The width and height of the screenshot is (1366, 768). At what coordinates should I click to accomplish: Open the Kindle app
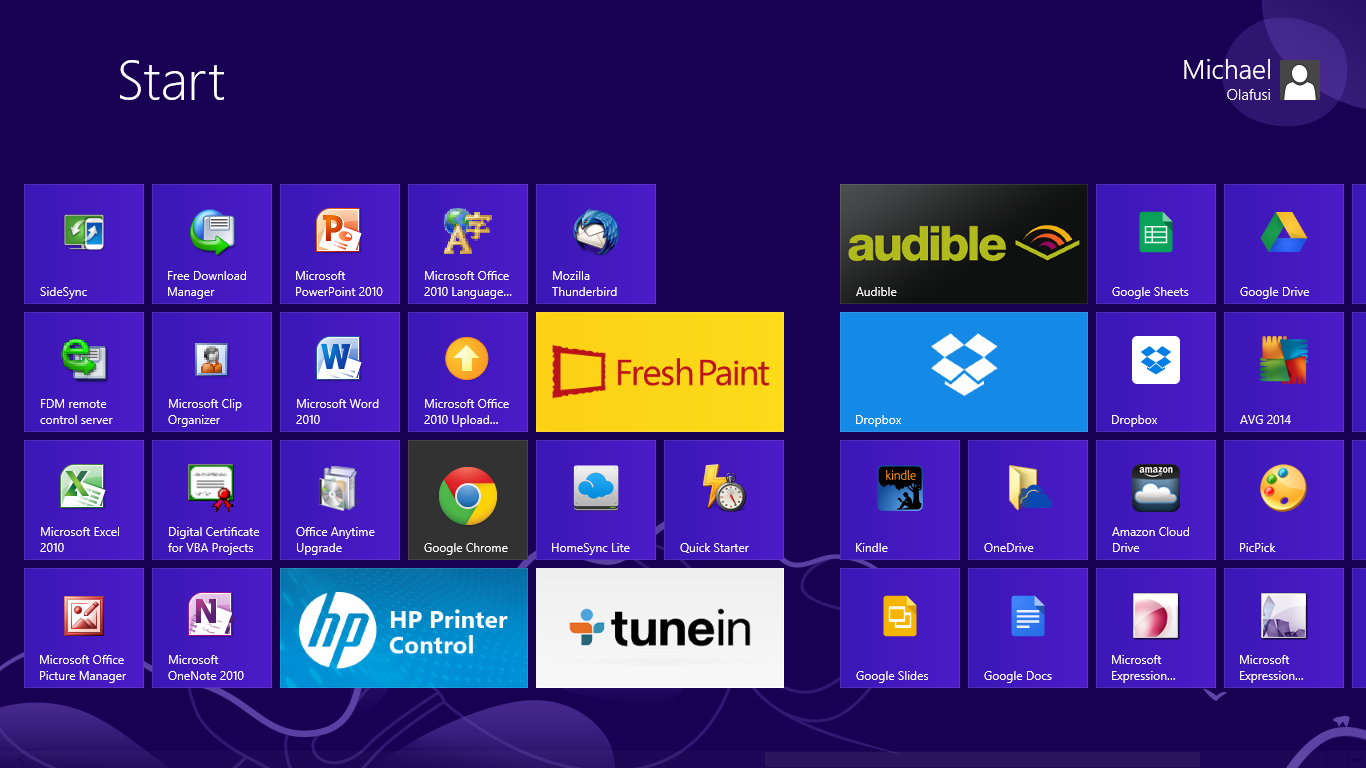click(x=900, y=500)
